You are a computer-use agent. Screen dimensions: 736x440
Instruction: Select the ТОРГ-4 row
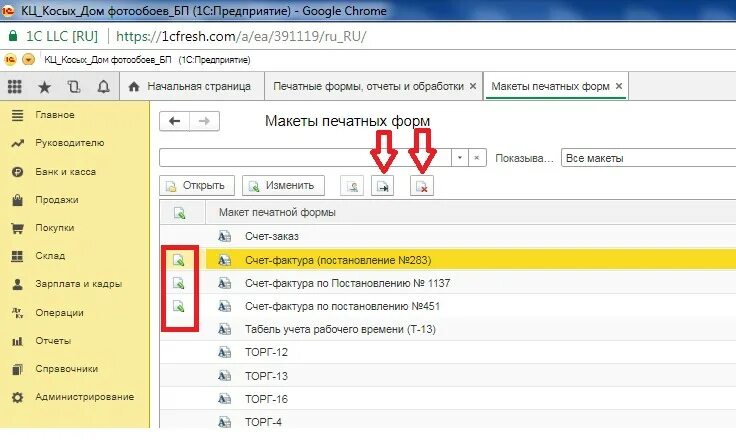(x=448, y=421)
